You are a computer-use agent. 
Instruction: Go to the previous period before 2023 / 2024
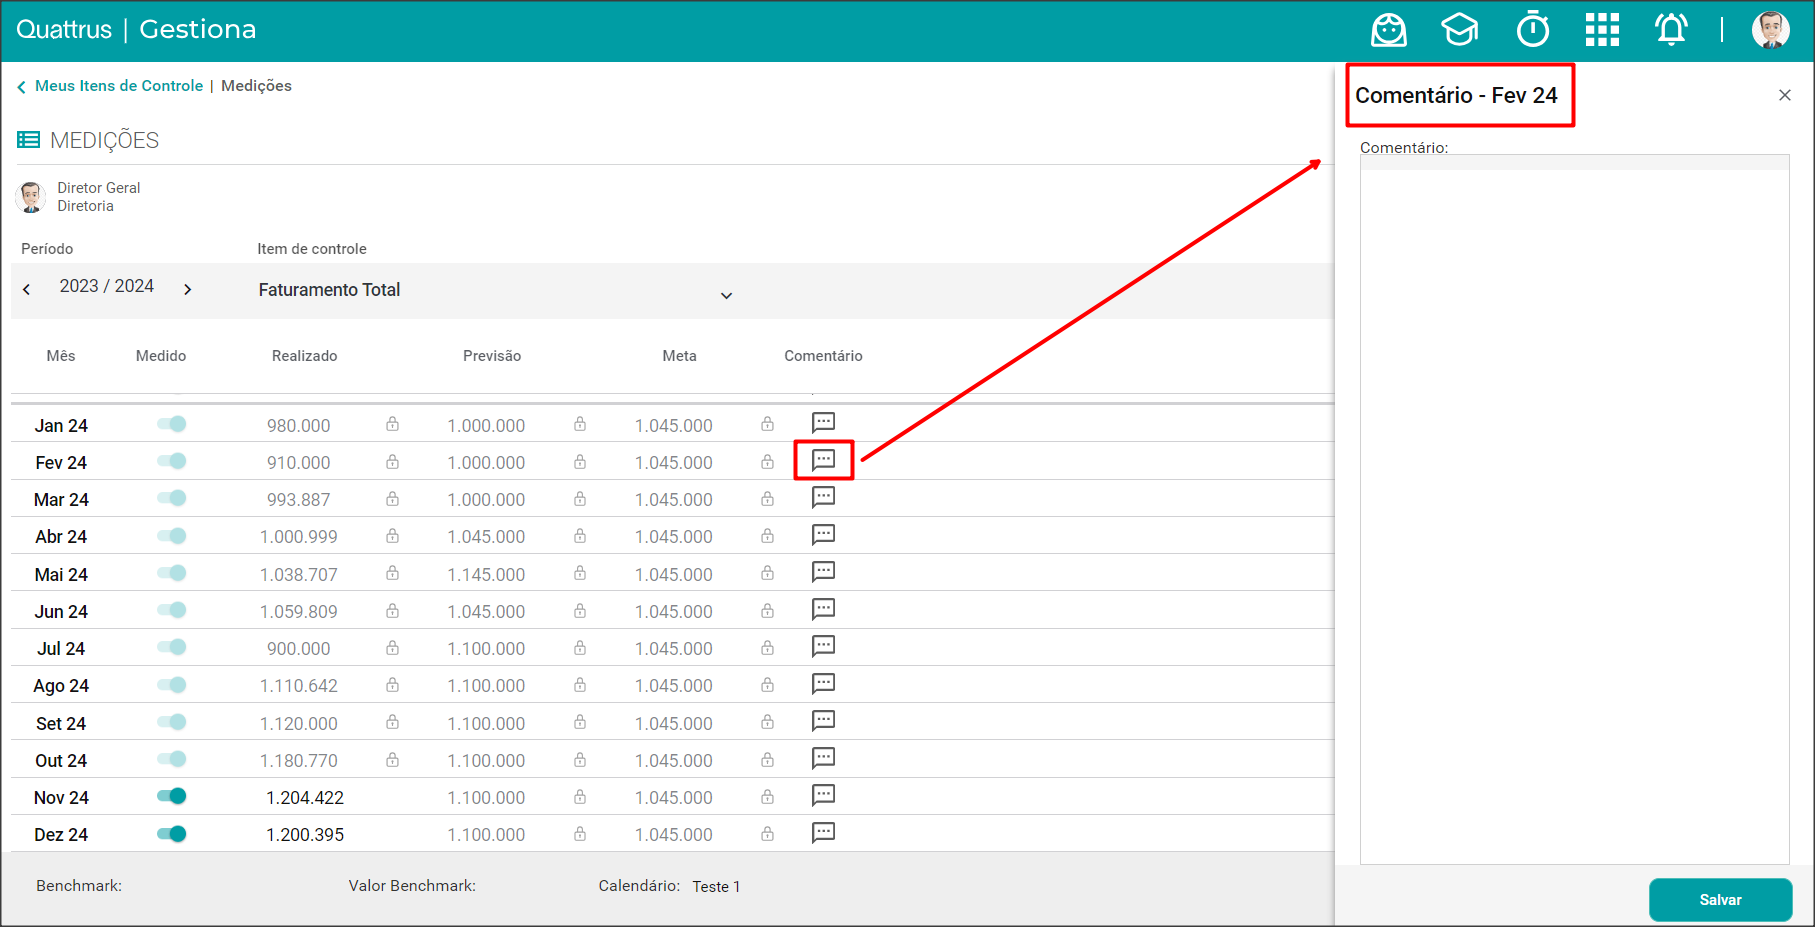[x=27, y=290]
